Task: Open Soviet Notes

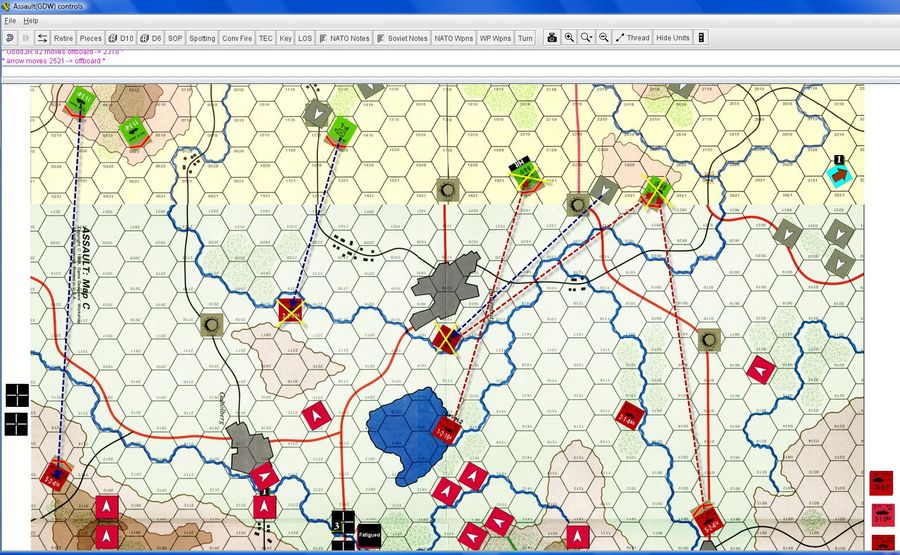Action: tap(402, 38)
